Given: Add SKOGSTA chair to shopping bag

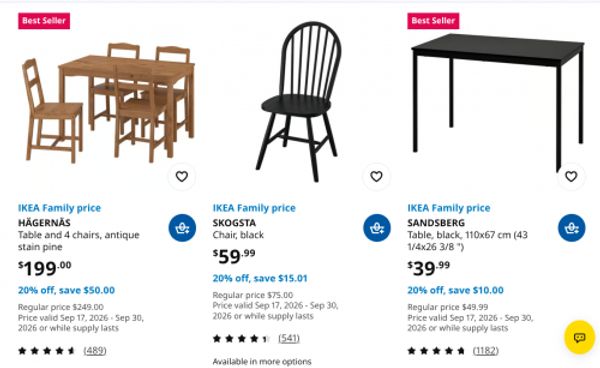Looking at the screenshot, I should coord(377,228).
